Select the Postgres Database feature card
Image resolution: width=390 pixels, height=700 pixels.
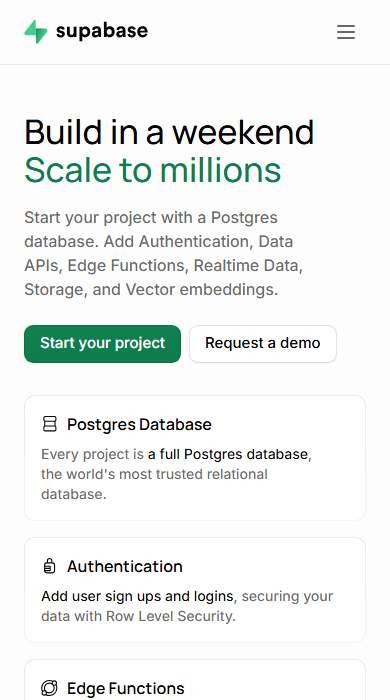(x=195, y=458)
